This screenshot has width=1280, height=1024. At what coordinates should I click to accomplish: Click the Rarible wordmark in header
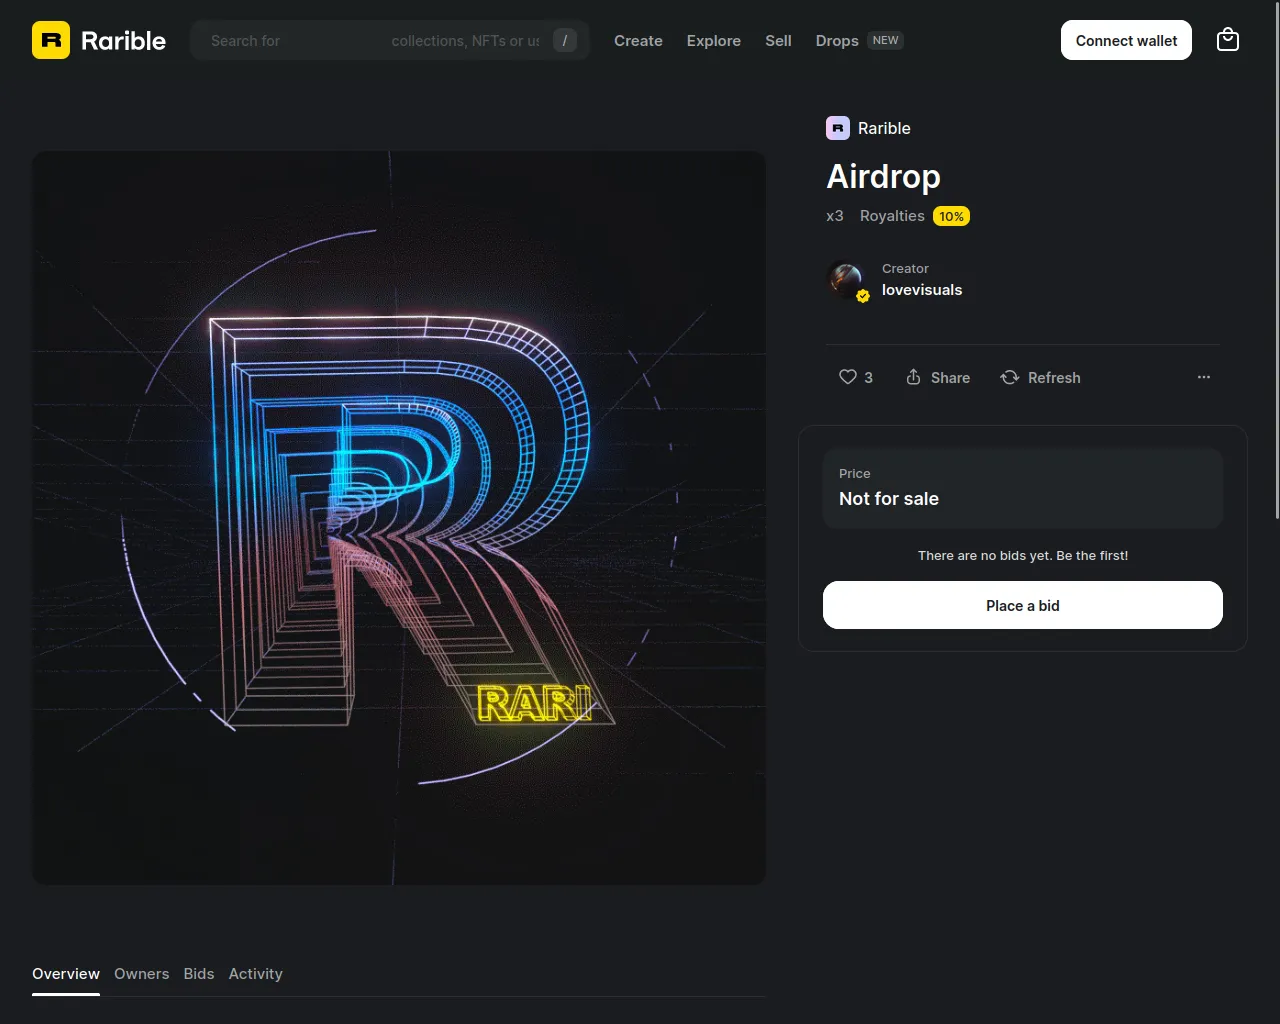click(123, 40)
